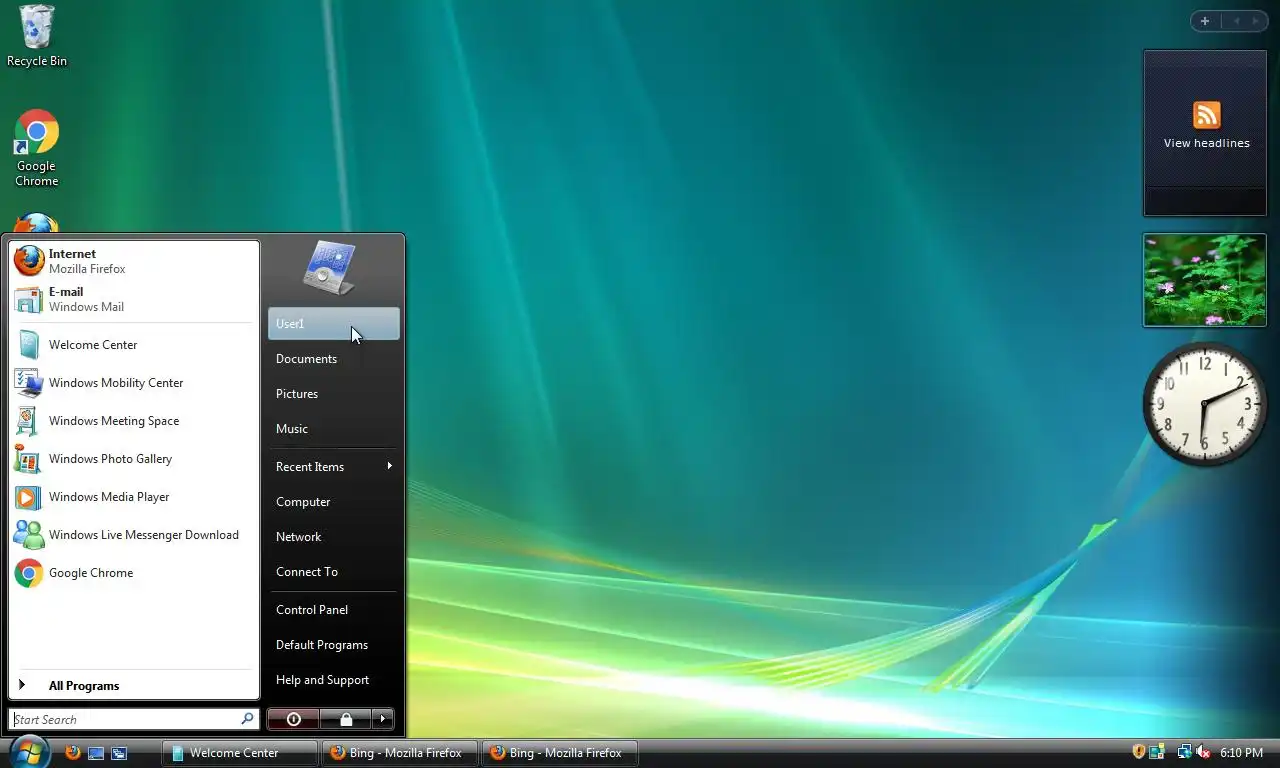The width and height of the screenshot is (1280, 768).
Task: Open E-mail Windows Mail entry
Action: pyautogui.click(x=134, y=299)
